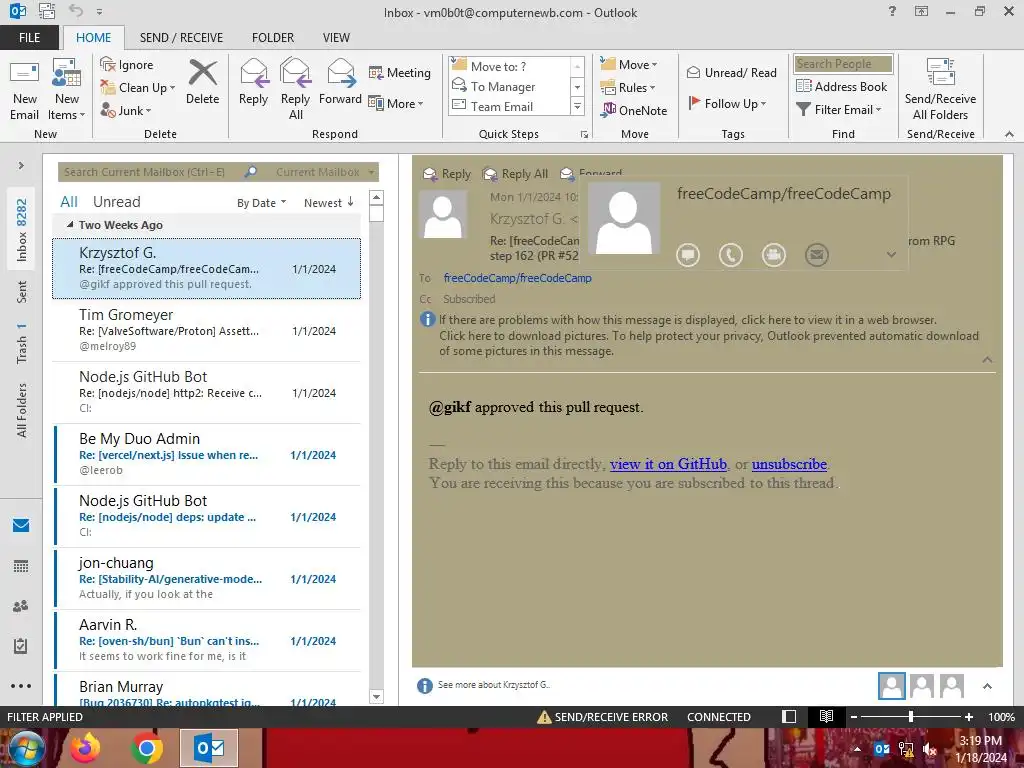This screenshot has height=768, width=1024.
Task: Switch to Calendar view icon
Action: coord(21,566)
